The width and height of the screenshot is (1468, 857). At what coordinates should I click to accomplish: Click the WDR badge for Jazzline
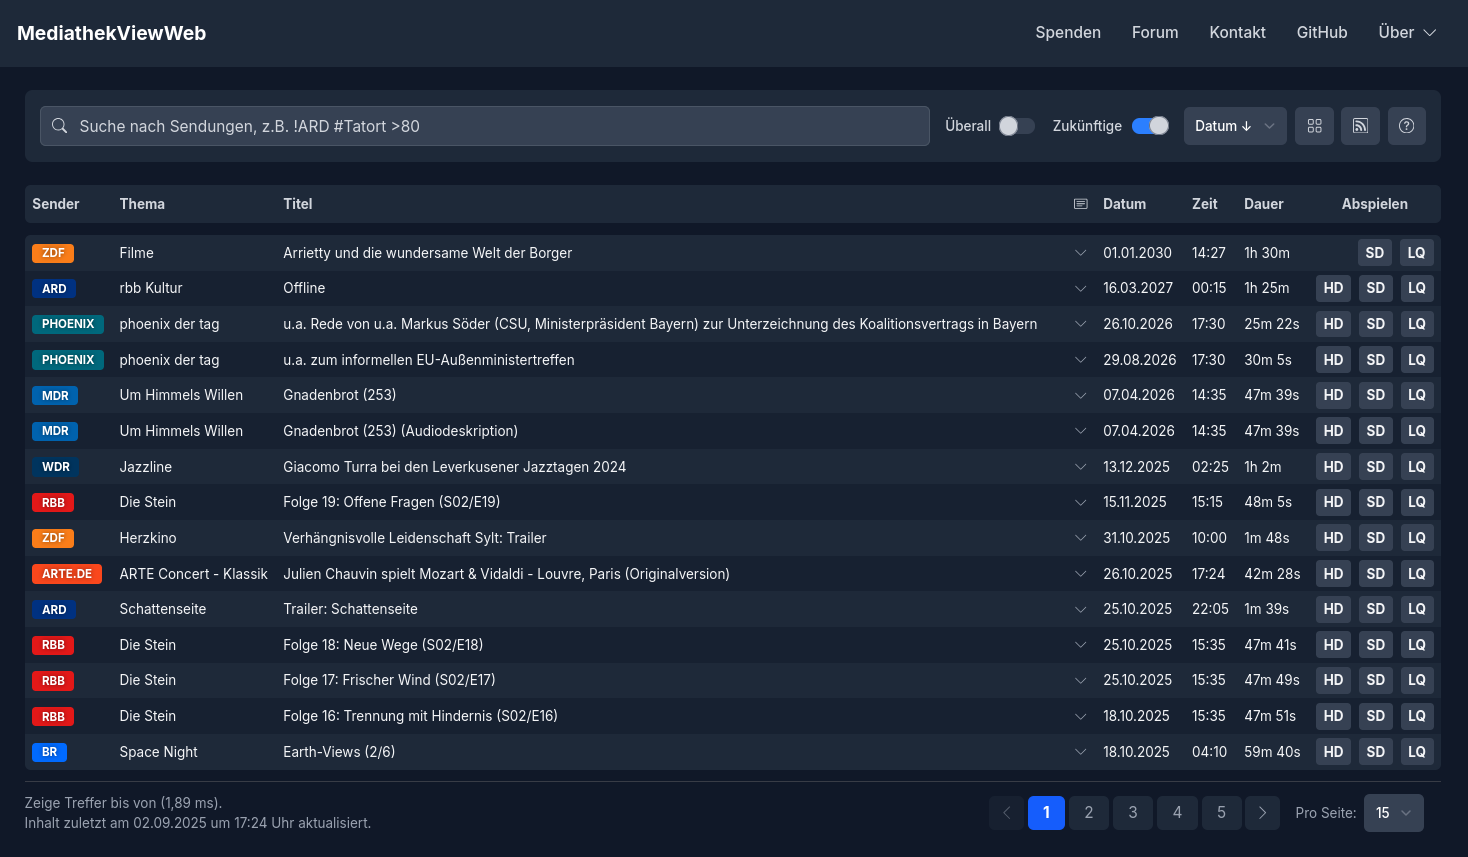(x=55, y=467)
